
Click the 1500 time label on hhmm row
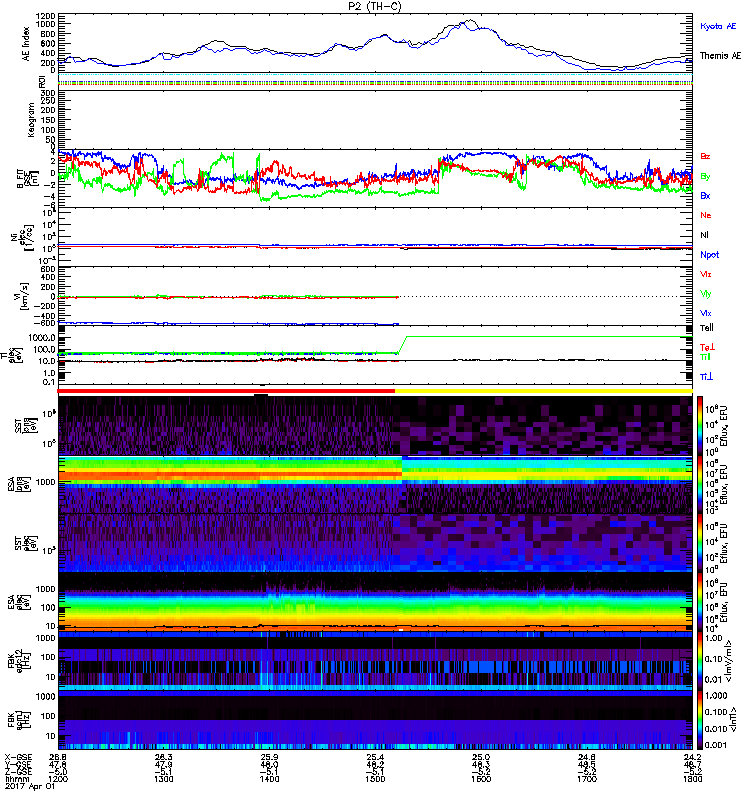tap(375, 779)
